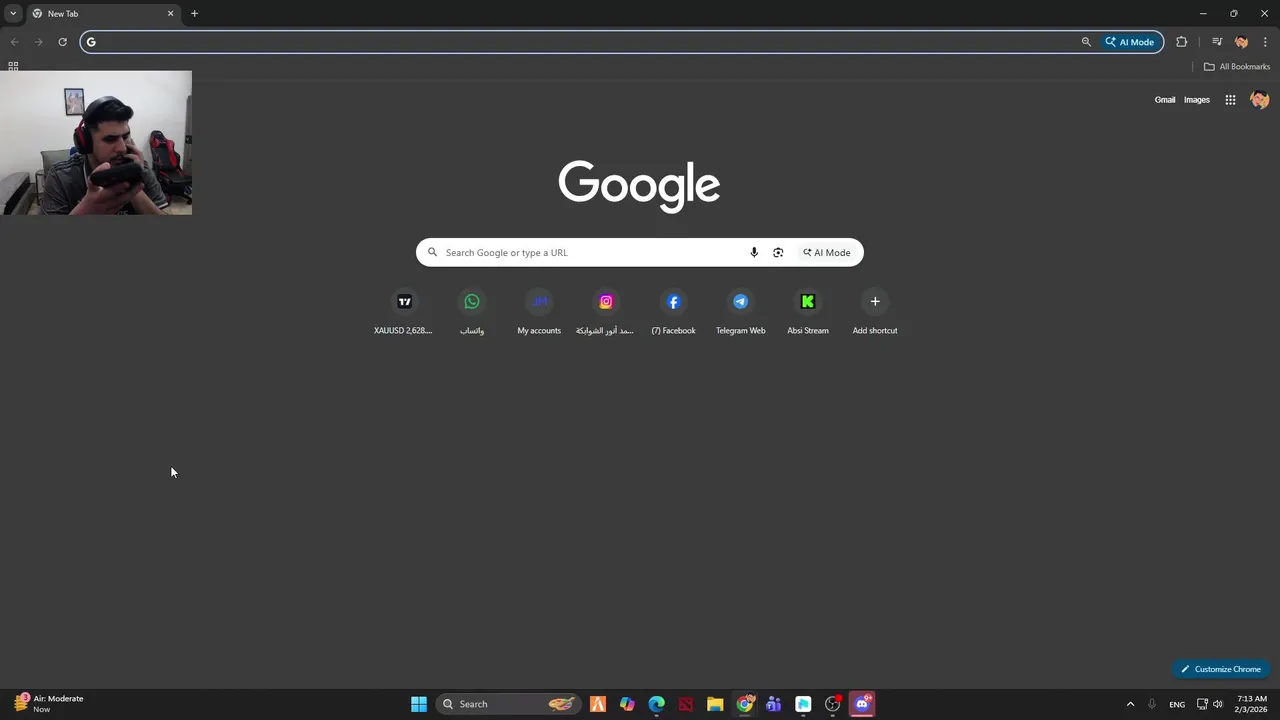Open the Gmail link
Screen dimensions: 1280x720
pyautogui.click(x=1165, y=100)
